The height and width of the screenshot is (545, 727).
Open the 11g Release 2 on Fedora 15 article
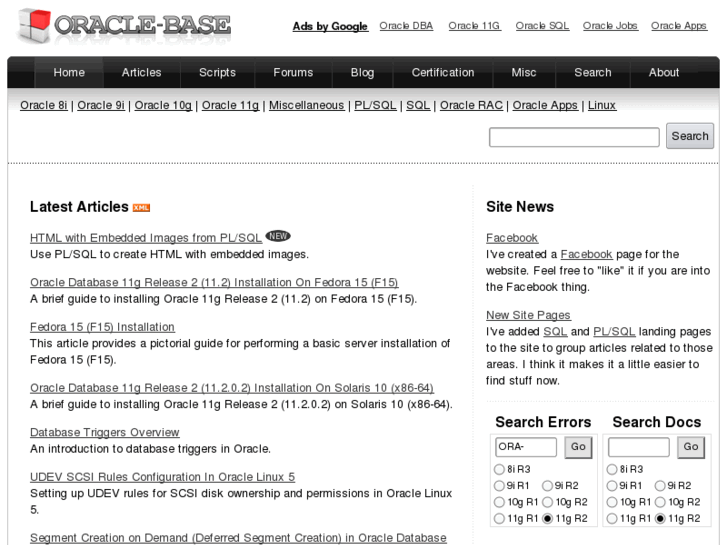214,282
